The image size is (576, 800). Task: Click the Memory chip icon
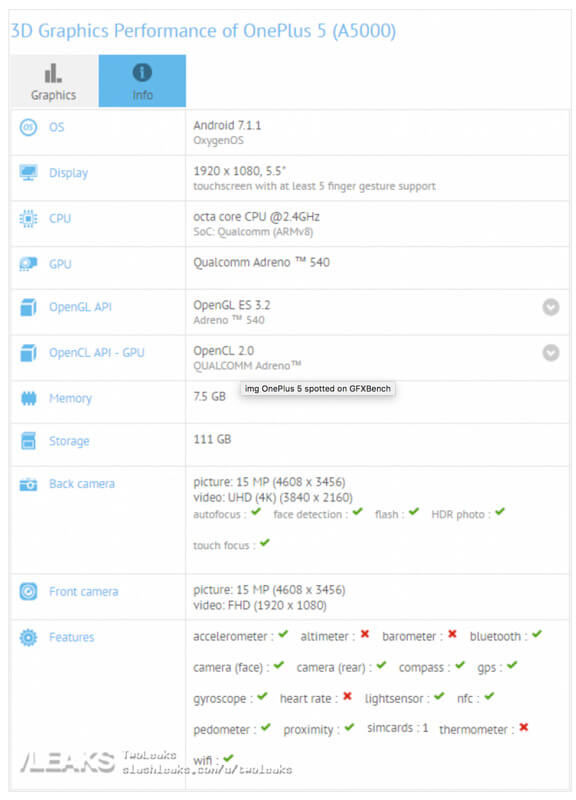(x=28, y=398)
